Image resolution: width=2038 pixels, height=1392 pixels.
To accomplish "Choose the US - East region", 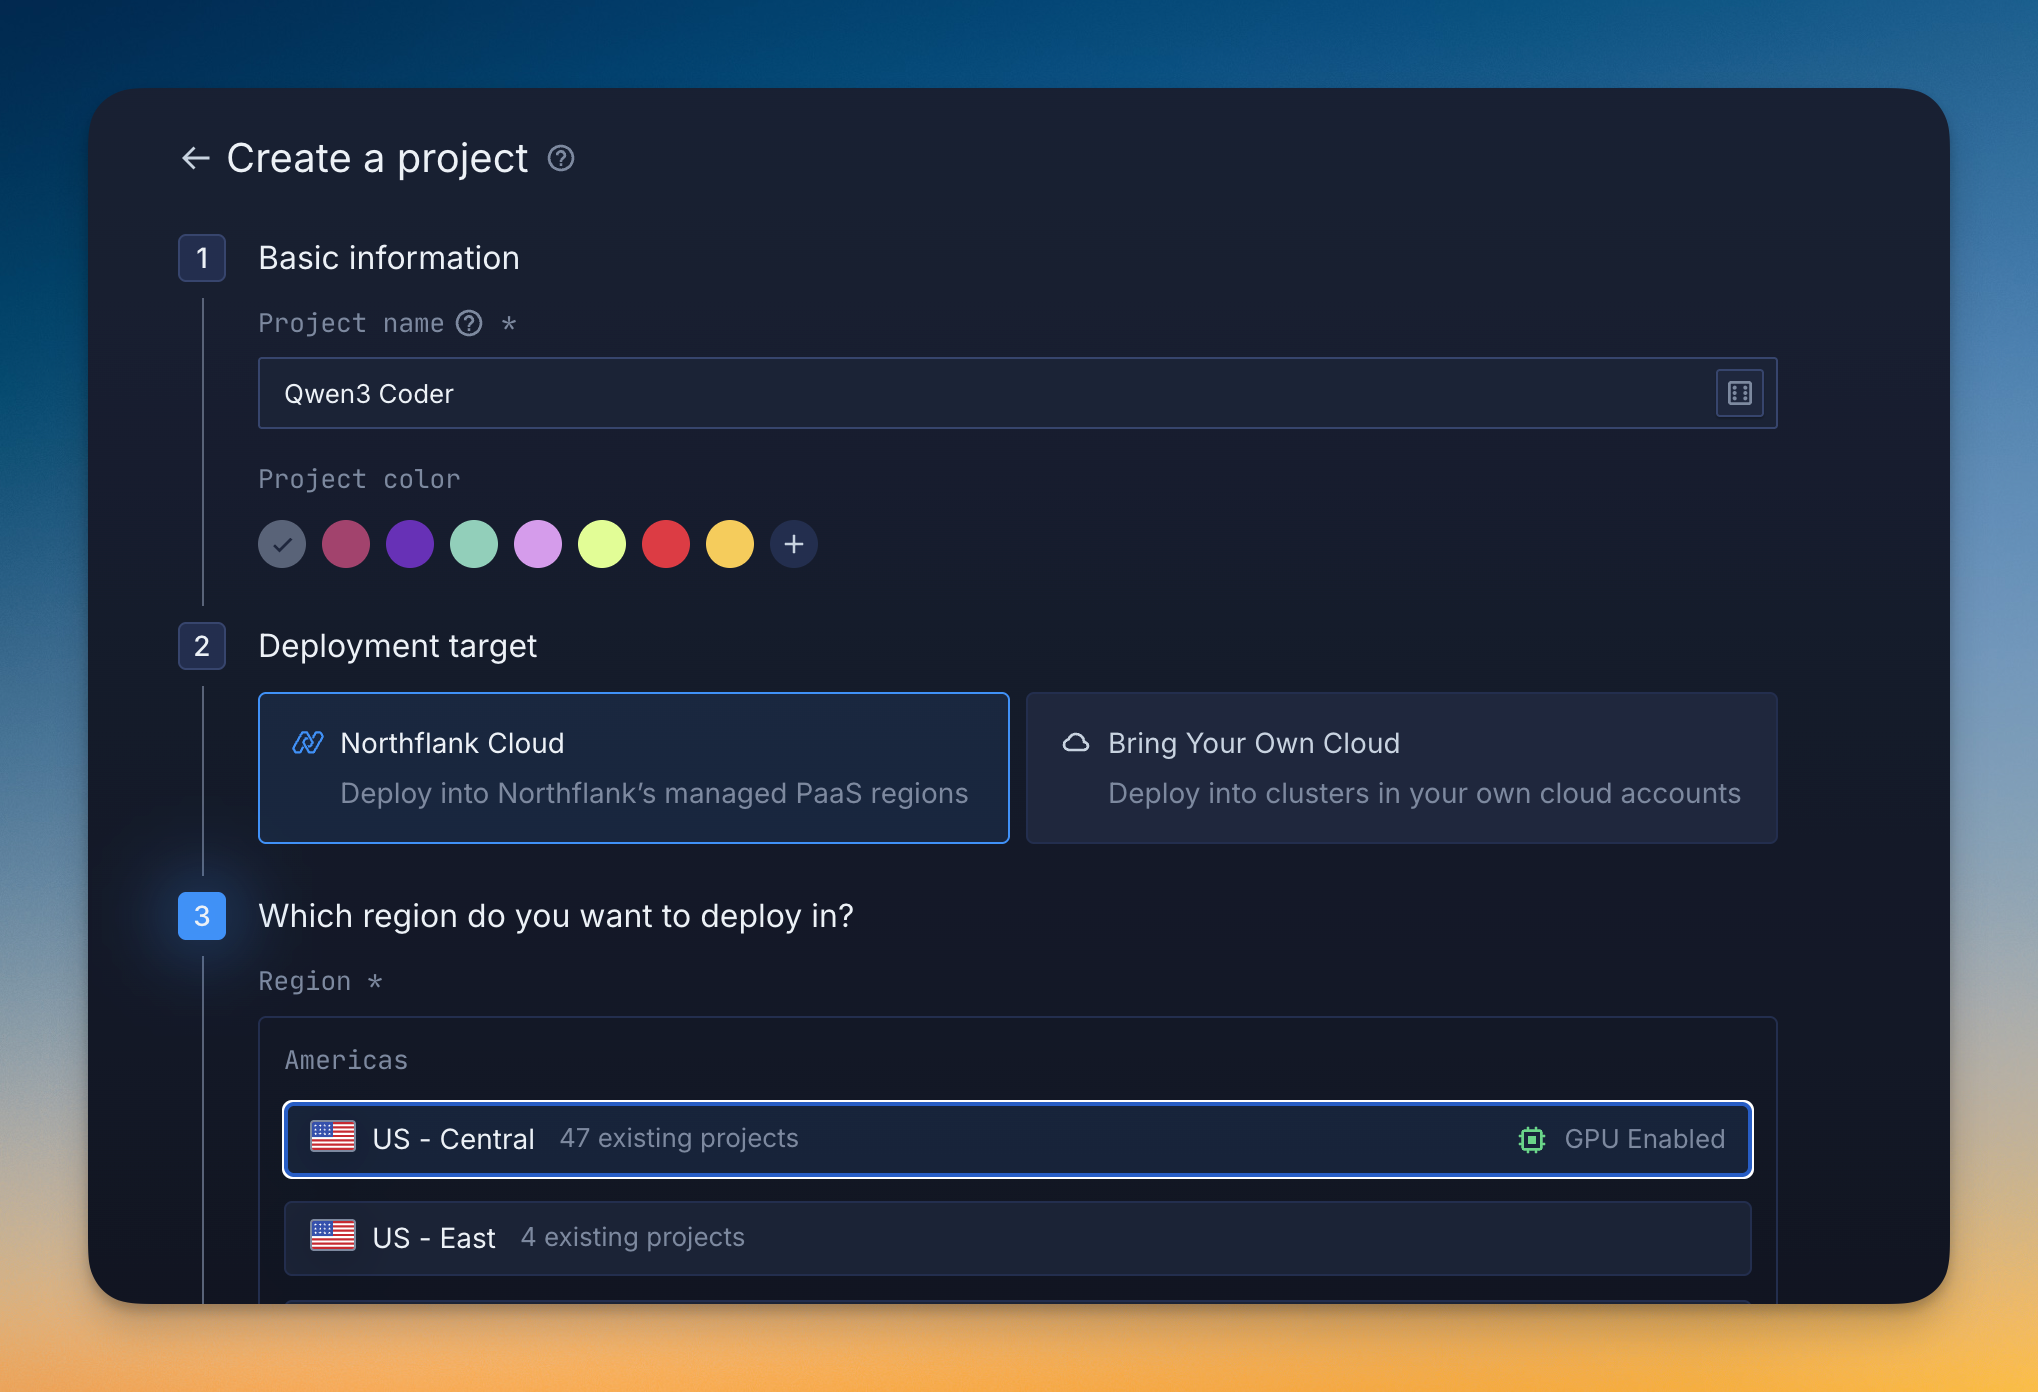I will click(x=1018, y=1238).
